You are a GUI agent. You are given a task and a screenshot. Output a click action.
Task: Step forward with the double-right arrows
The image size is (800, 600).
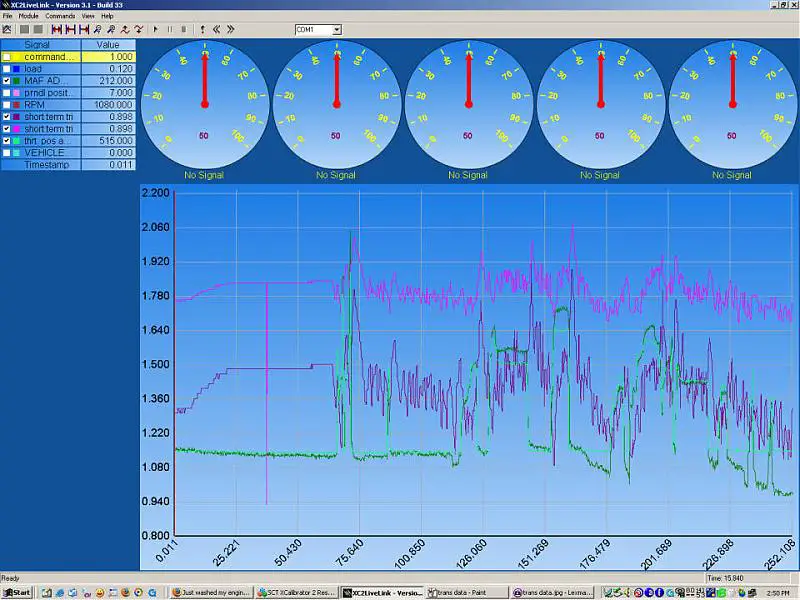231,30
